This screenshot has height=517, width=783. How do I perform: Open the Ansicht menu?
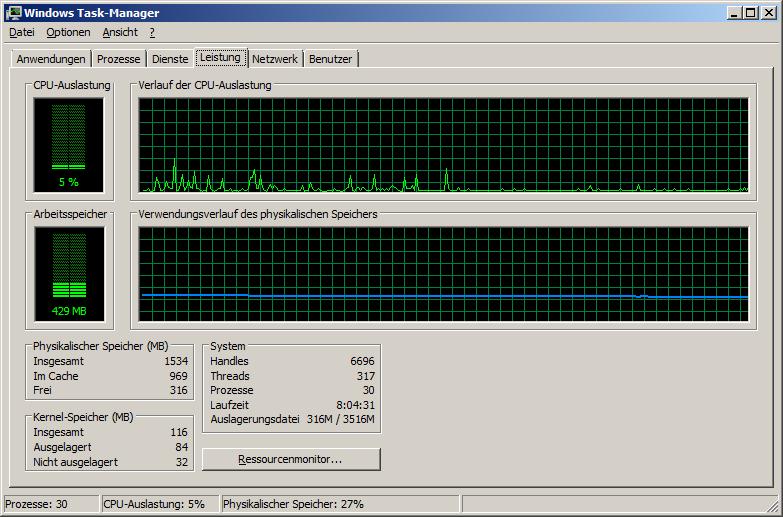[x=120, y=32]
